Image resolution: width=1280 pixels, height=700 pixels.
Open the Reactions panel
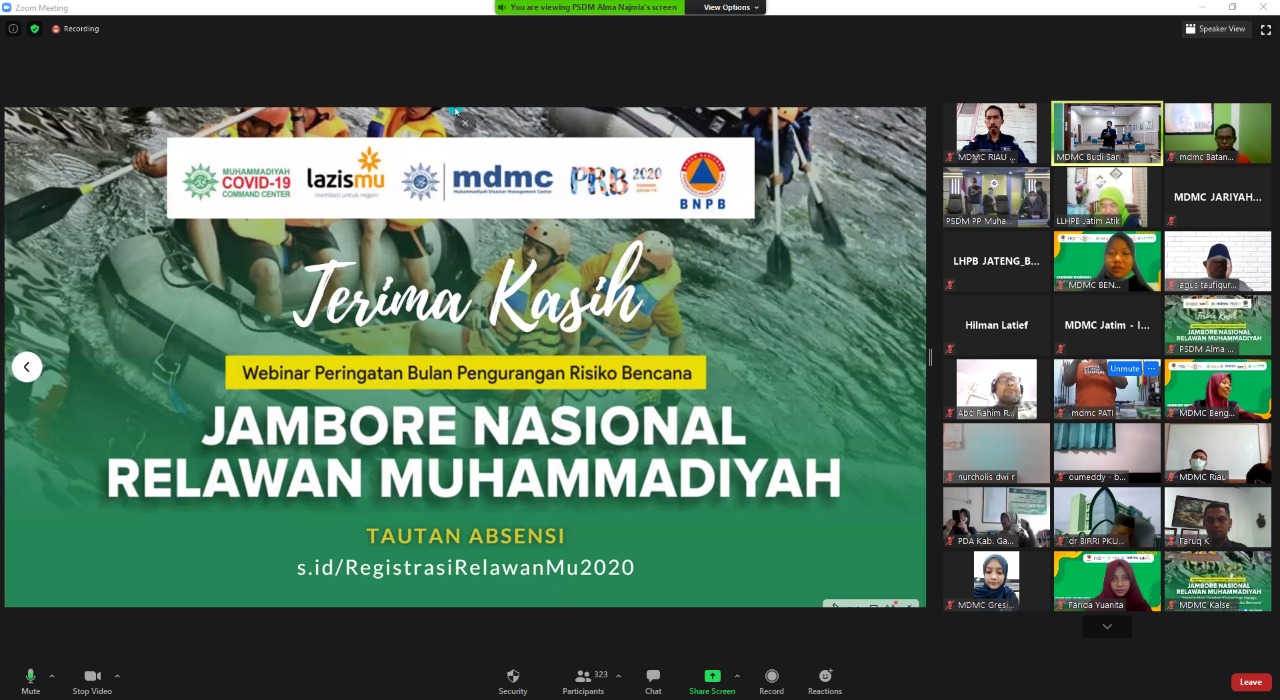click(824, 680)
